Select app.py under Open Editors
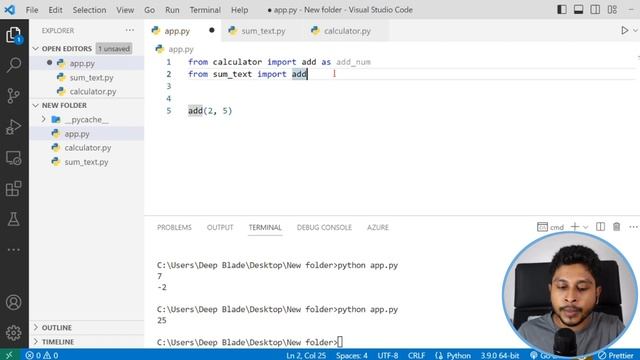The height and width of the screenshot is (360, 640). 87,63
